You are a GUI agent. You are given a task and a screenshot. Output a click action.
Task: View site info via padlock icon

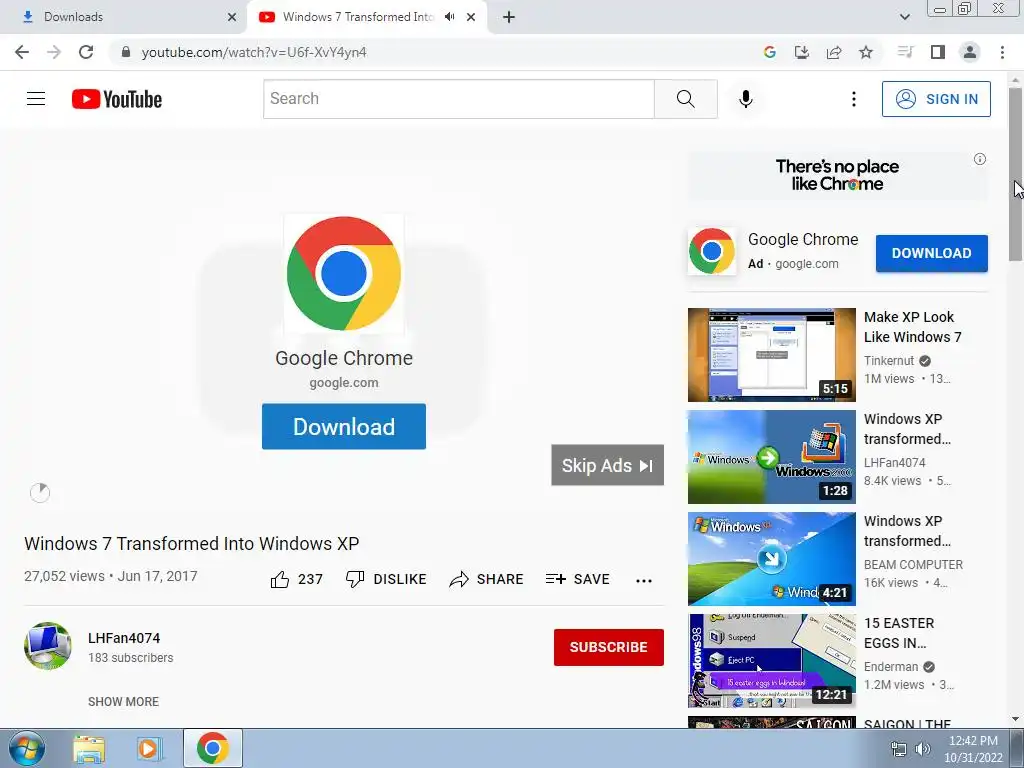126,52
